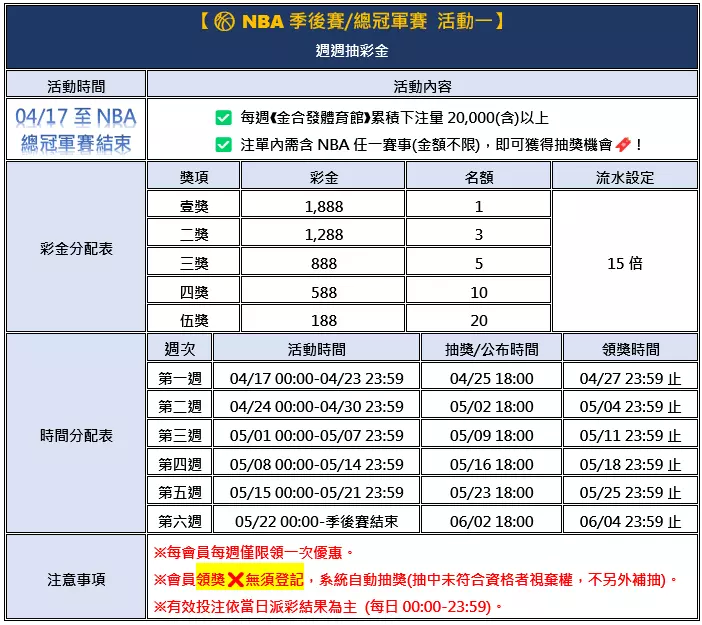Screen dimensions: 702x625
Task: Click the prize amount 188
Action: (x=323, y=321)
